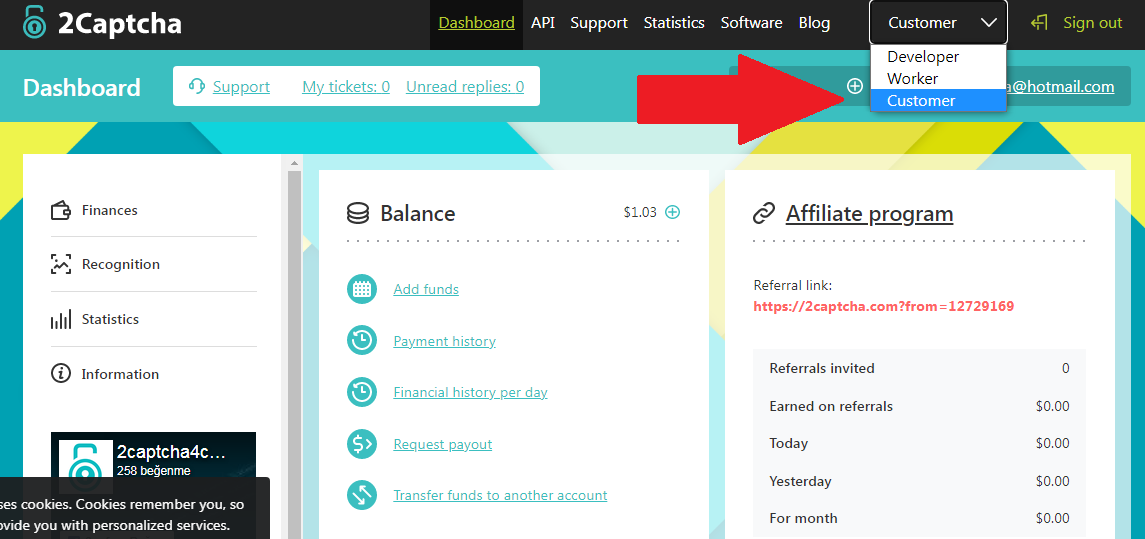Open the My tickets: 0 link

pos(346,87)
